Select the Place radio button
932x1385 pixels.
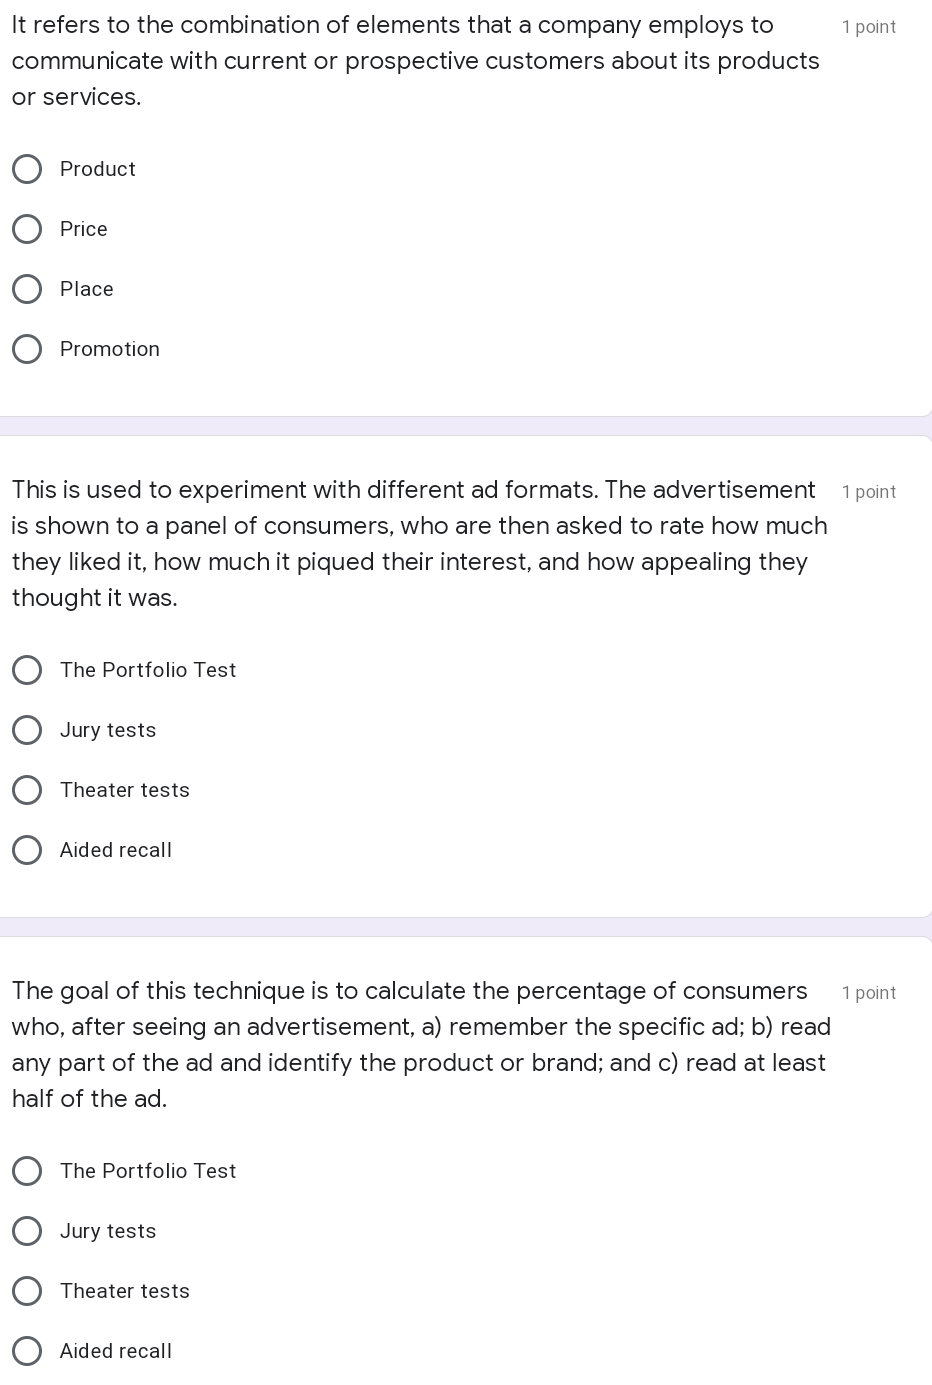(x=27, y=289)
